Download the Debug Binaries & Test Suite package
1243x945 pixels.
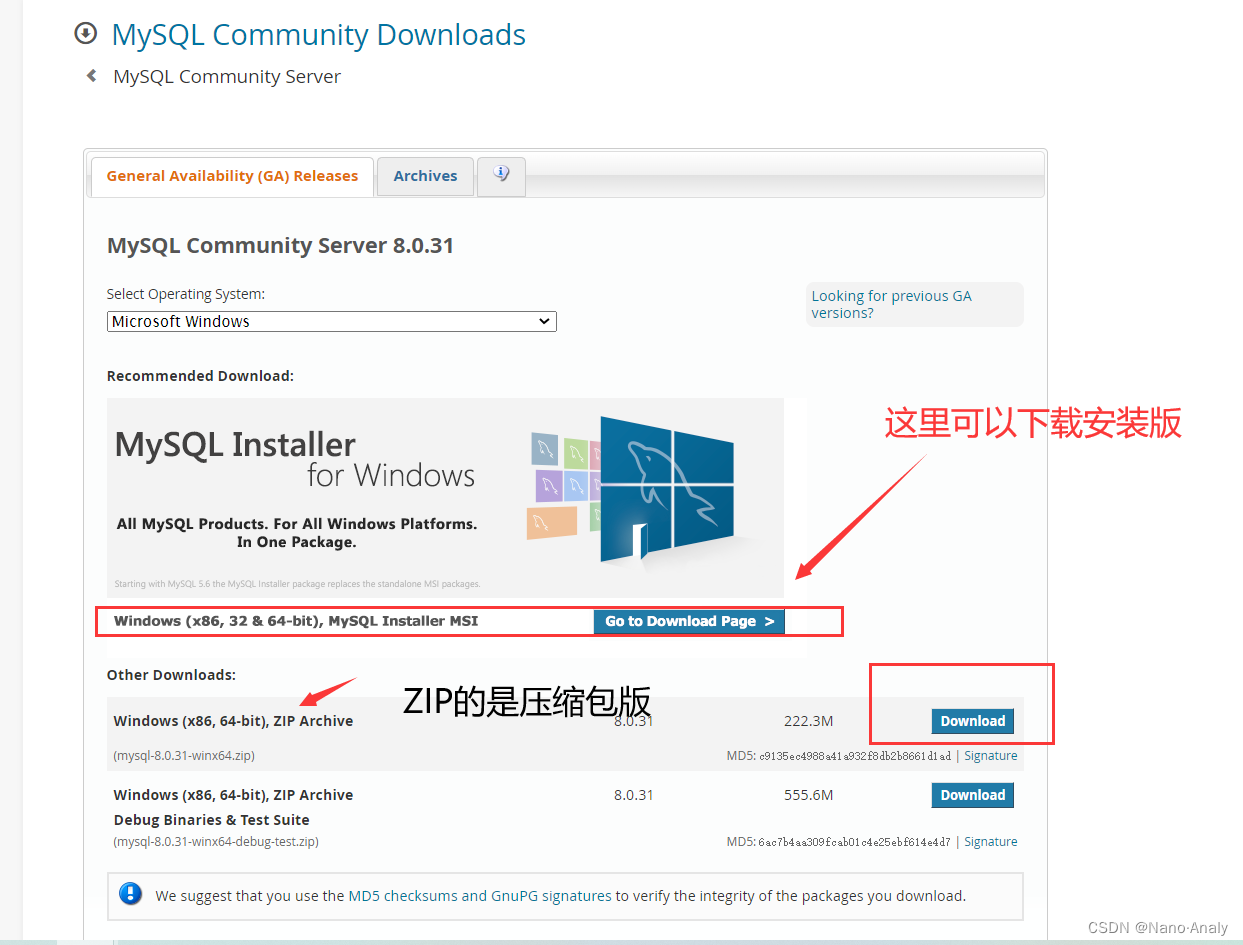[x=971, y=794]
